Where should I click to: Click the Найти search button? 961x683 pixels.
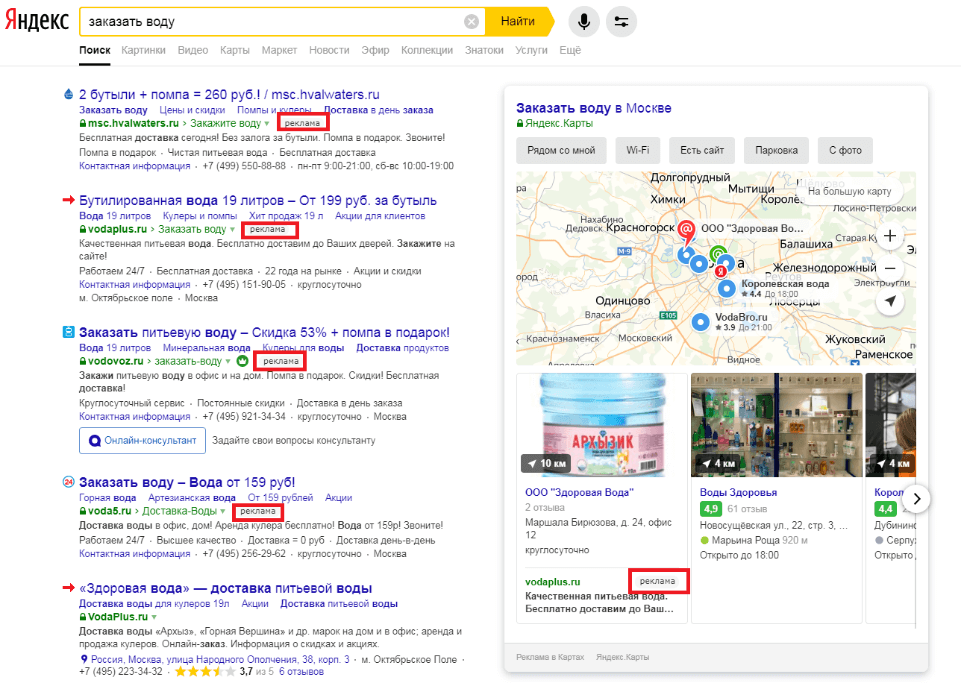[x=518, y=21]
